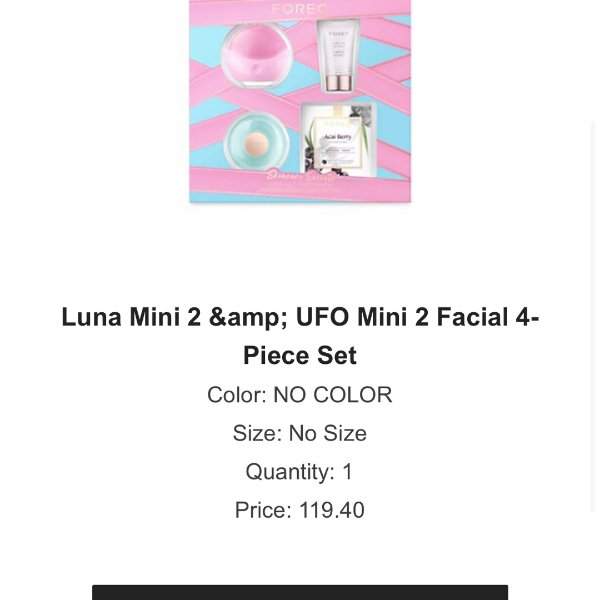The image size is (600, 600).
Task: Open the Acai Berry mask packet image
Action: [338, 140]
